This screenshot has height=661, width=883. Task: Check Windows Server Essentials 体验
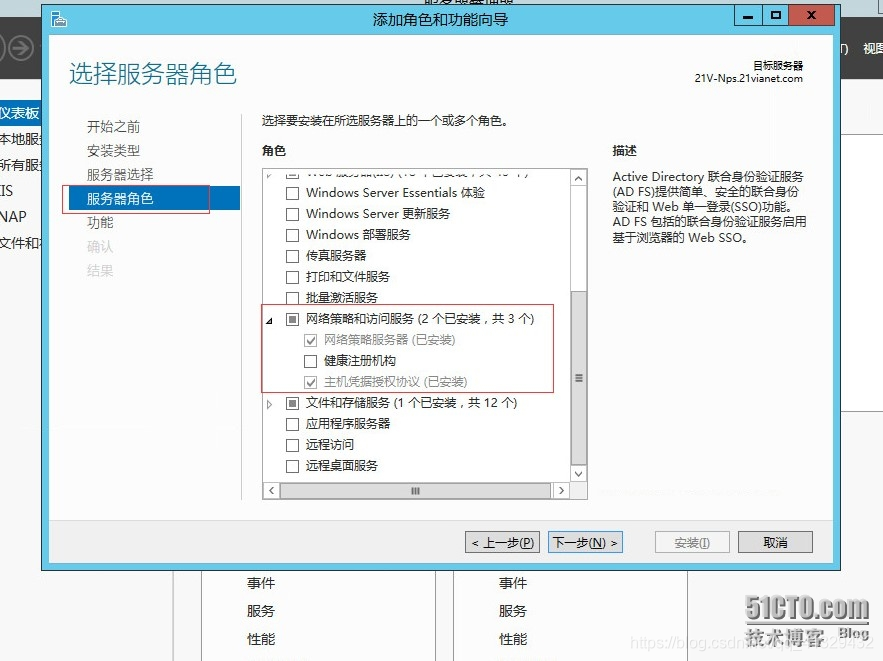point(292,193)
